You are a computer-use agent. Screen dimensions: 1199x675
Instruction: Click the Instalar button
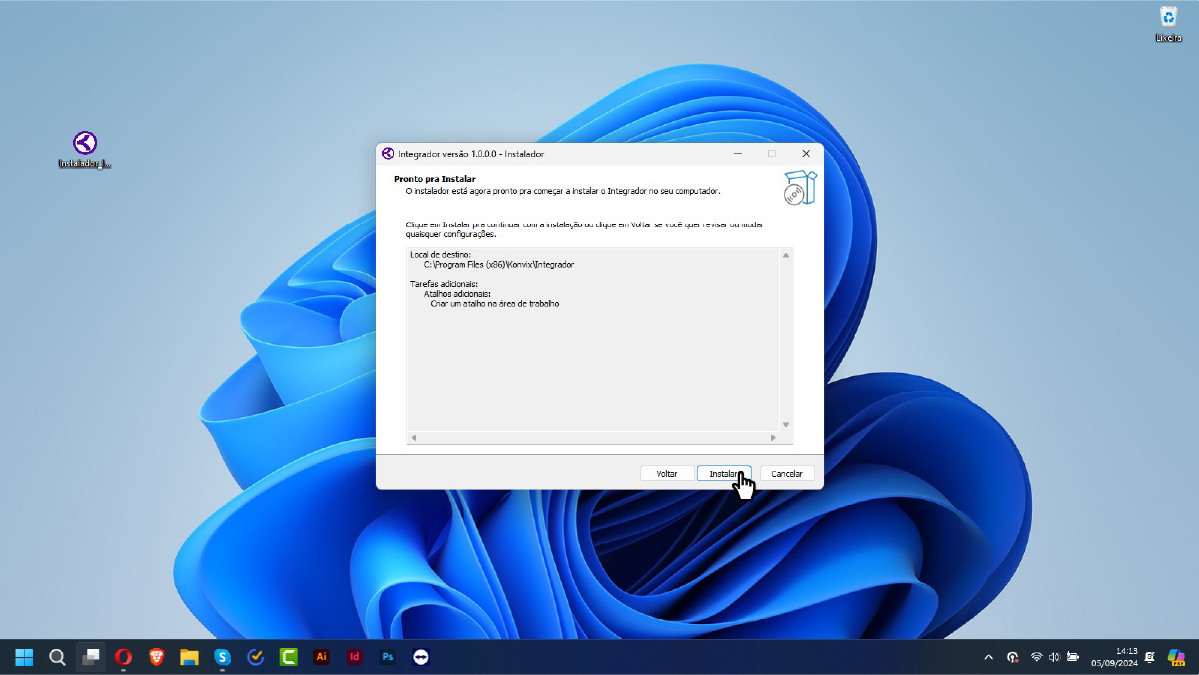pos(724,474)
